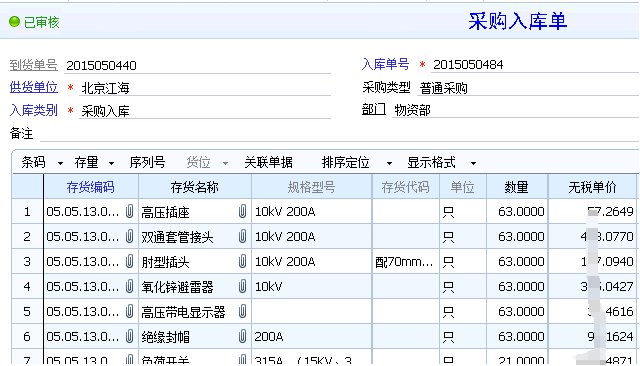Viewport: 640px width, 366px height.
Task: Click paperclip icon beside code in row 1
Action: [x=129, y=211]
